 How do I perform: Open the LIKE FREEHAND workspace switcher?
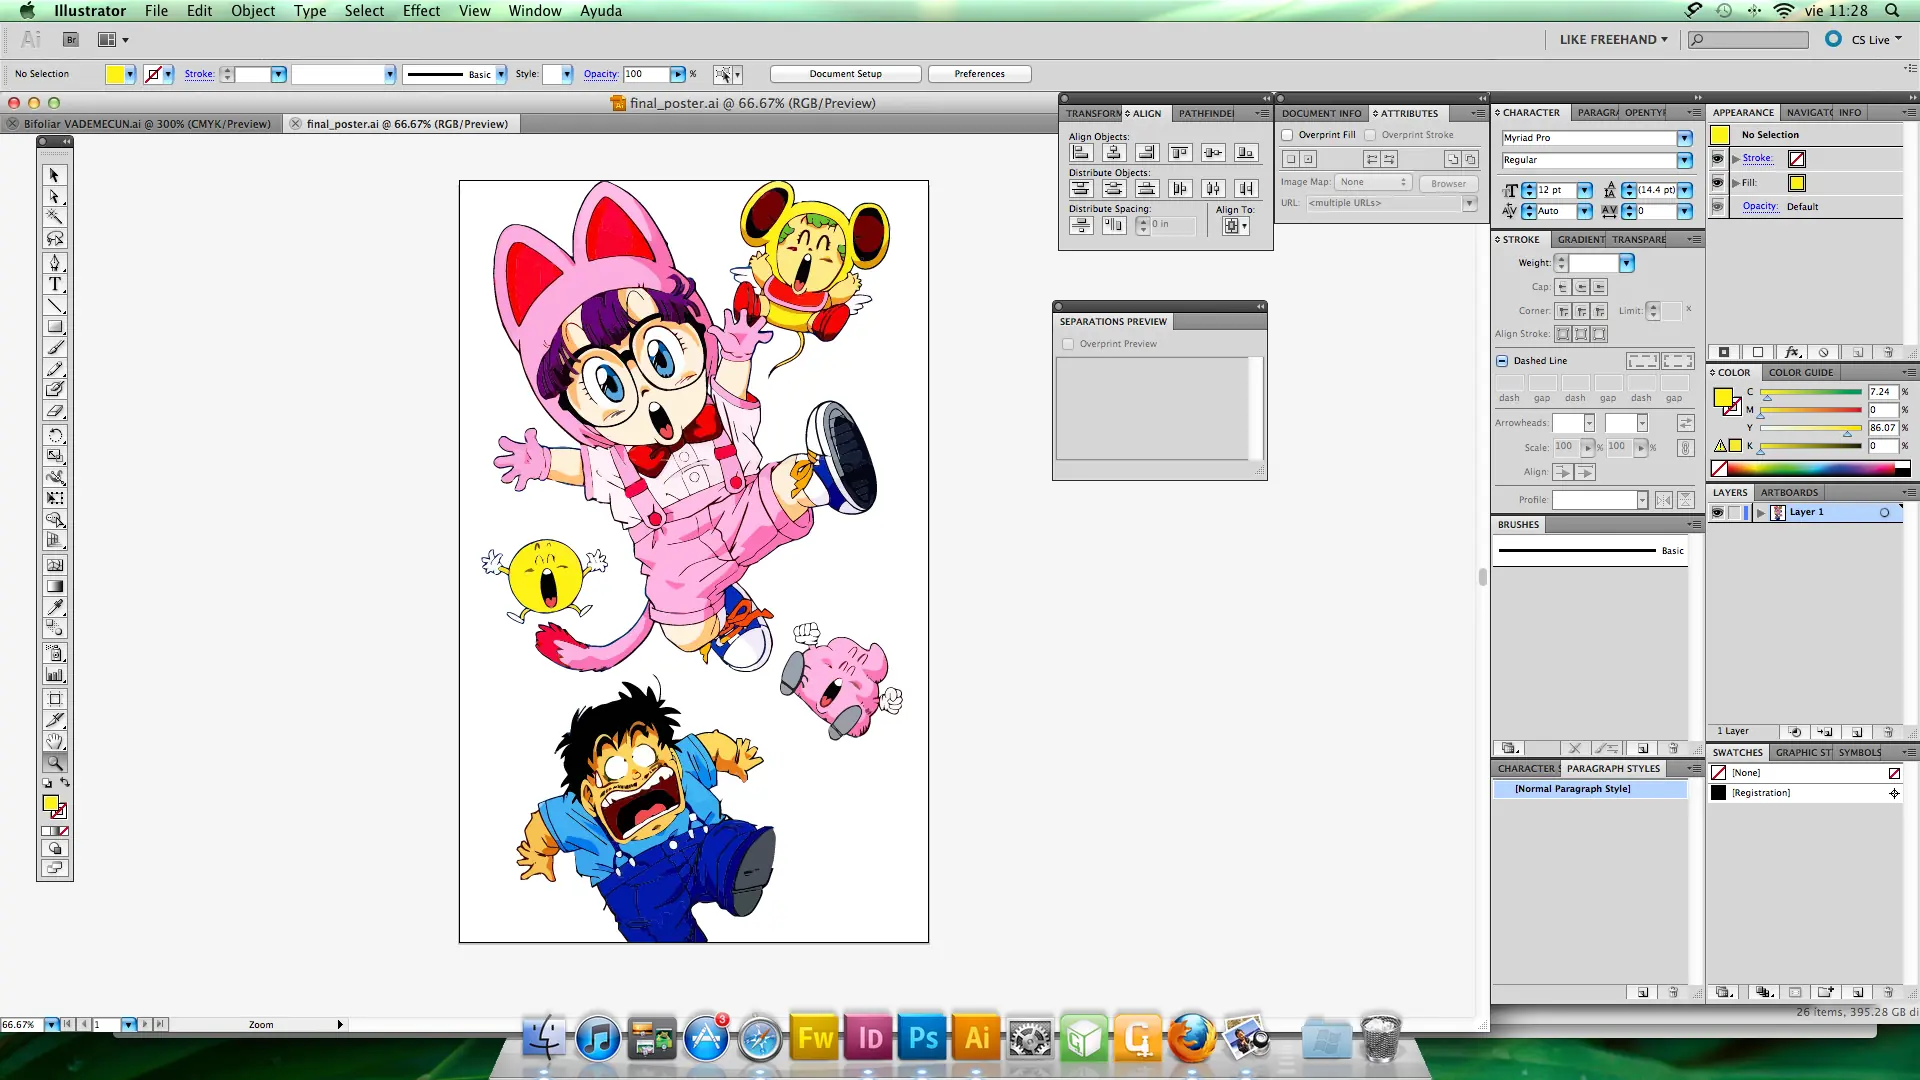click(1614, 40)
